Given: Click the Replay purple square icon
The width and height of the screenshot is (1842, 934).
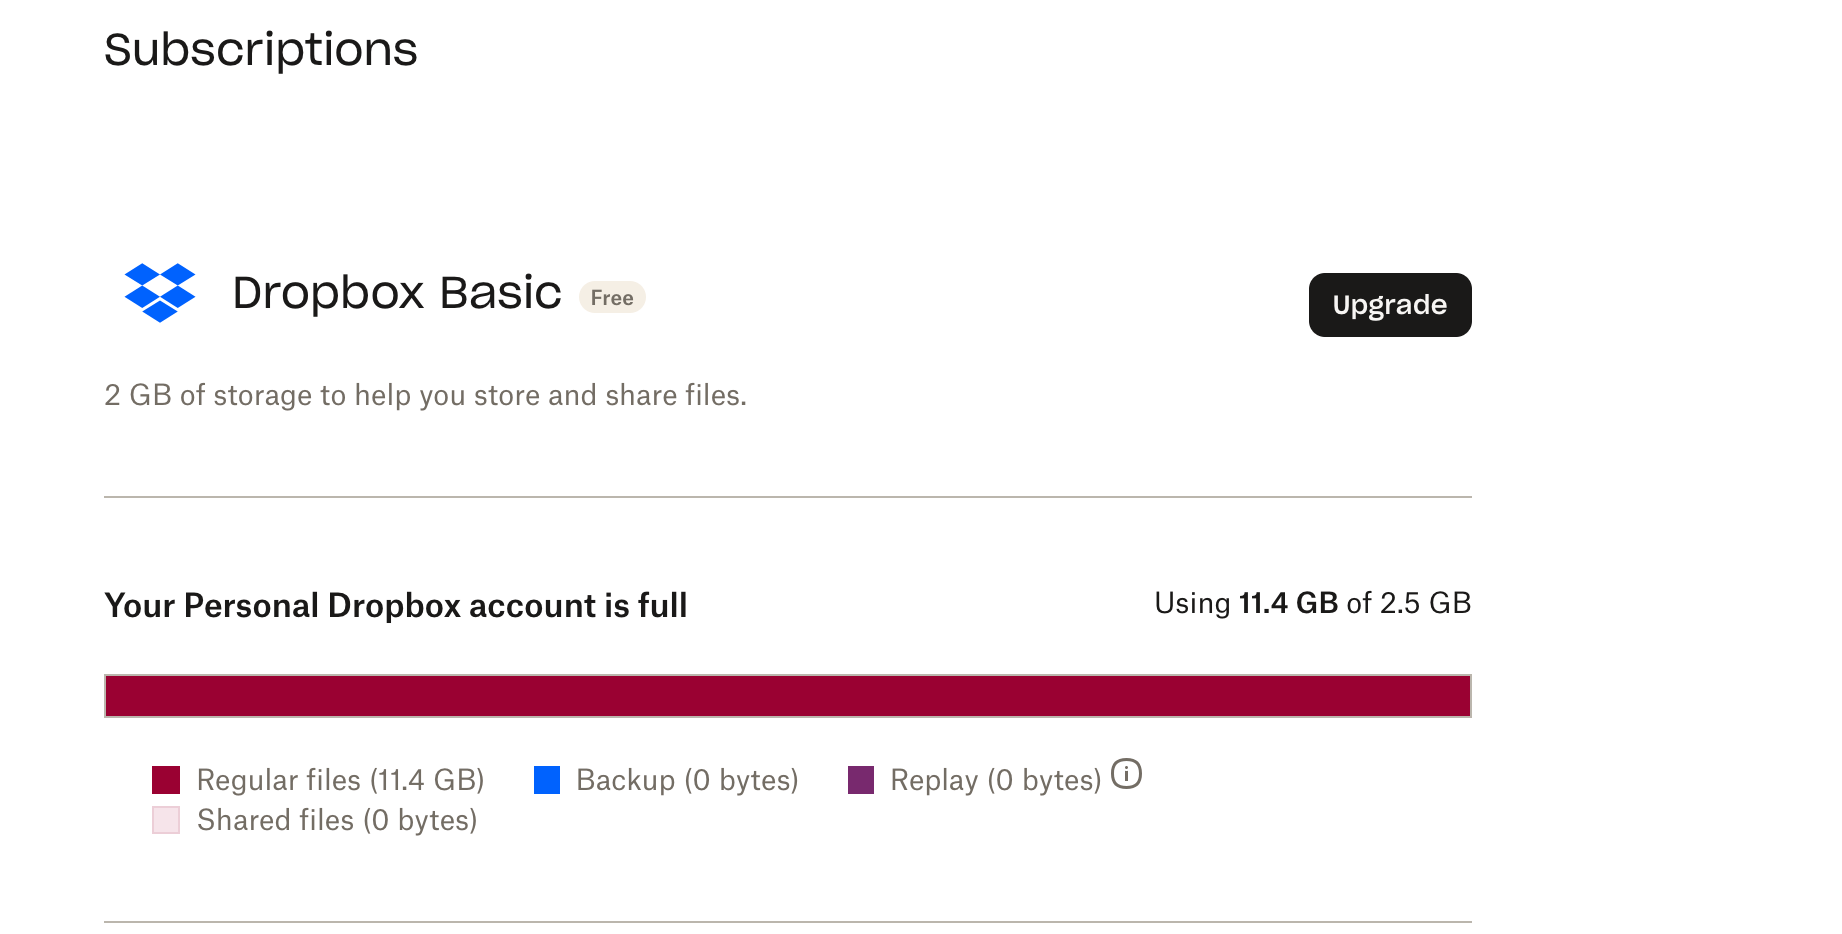Looking at the screenshot, I should click(861, 779).
